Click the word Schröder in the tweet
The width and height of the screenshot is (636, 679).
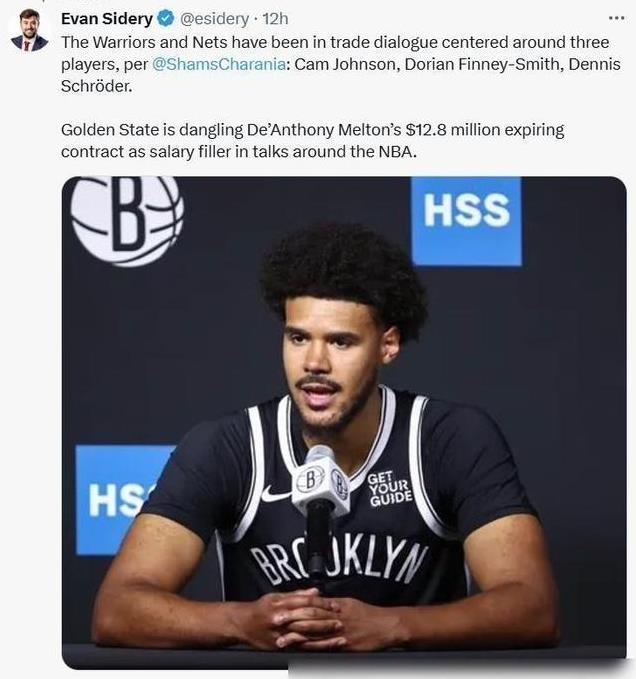point(96,86)
